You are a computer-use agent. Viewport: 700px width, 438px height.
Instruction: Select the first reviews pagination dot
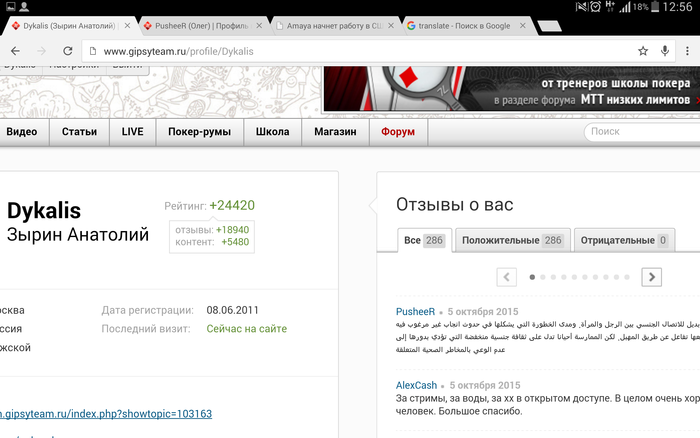point(532,277)
